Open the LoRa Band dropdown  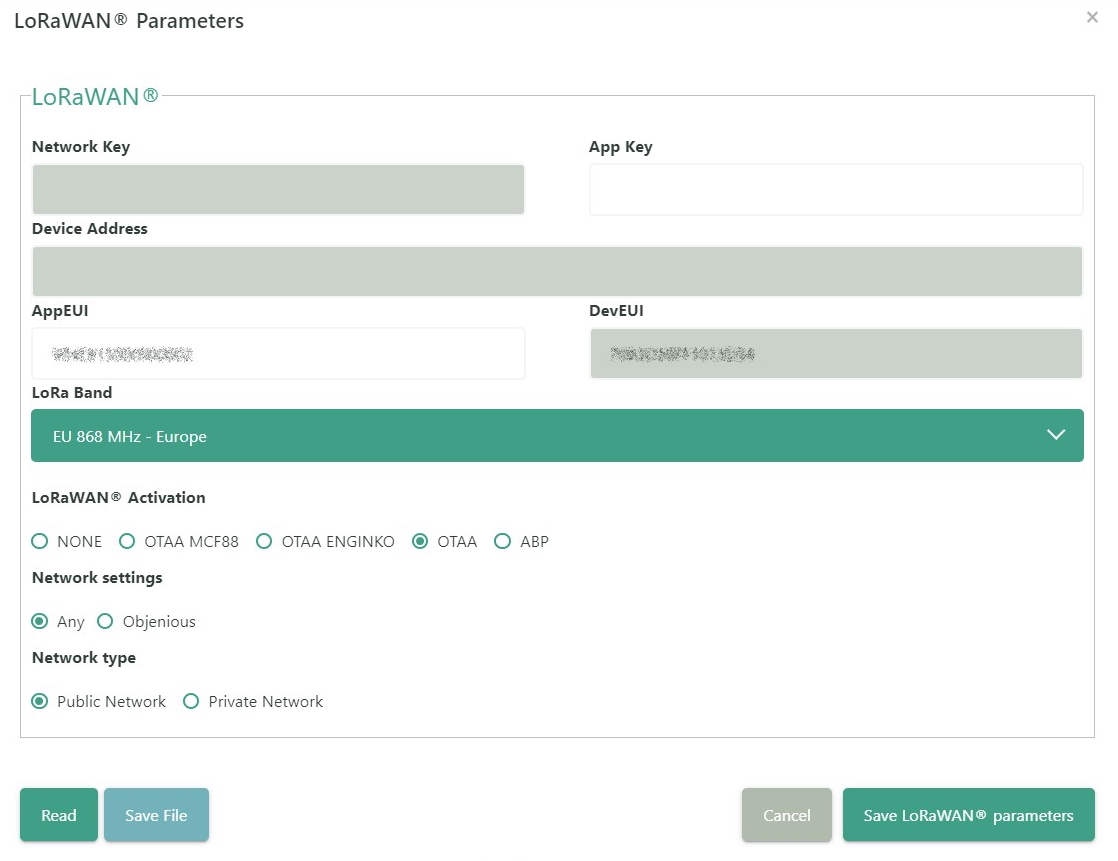point(557,436)
